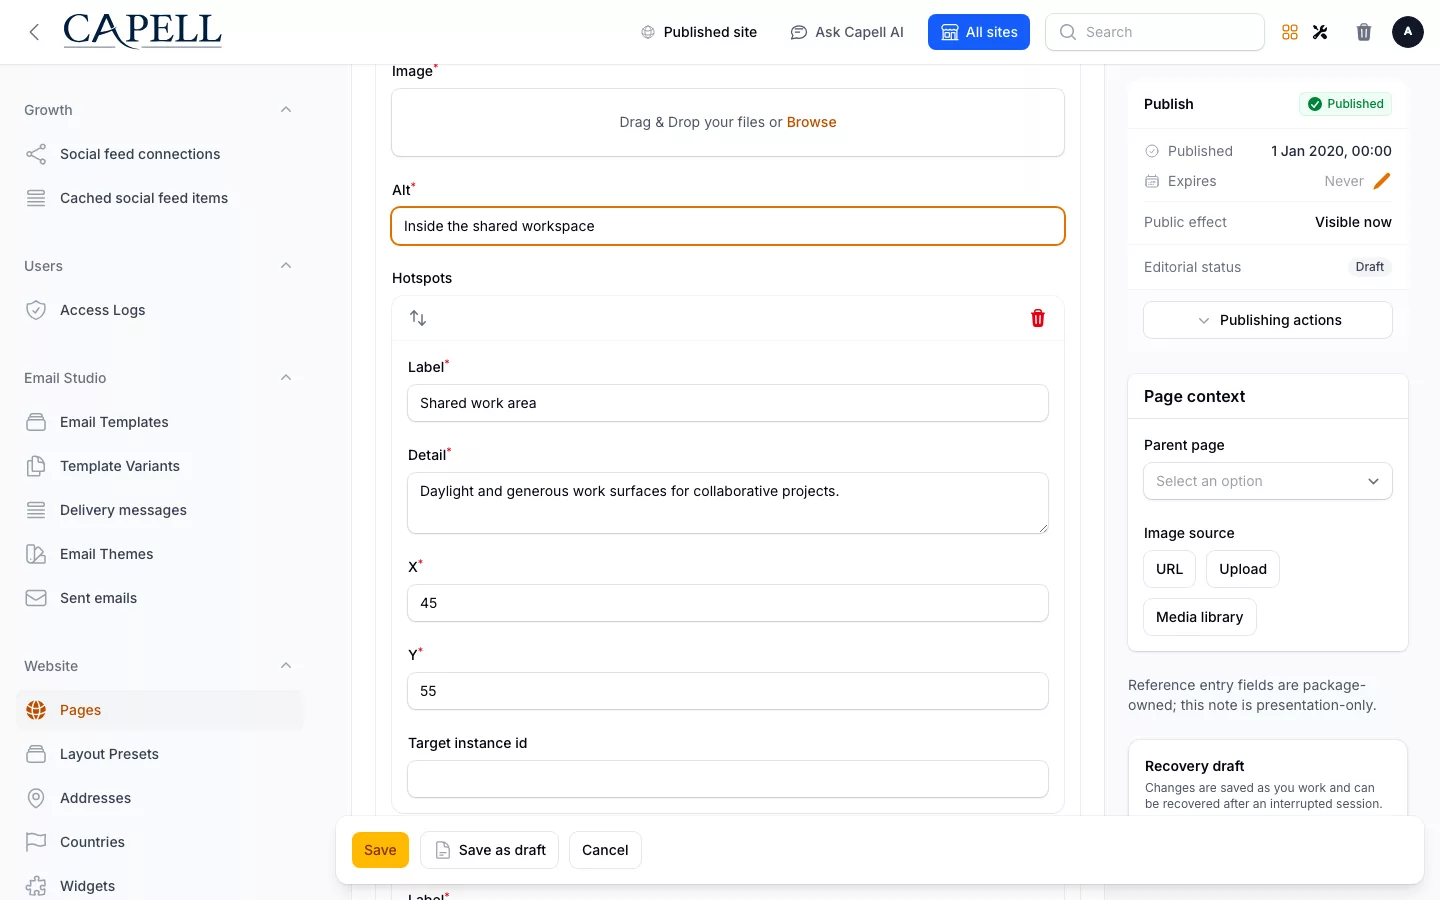Viewport: 1440px width, 900px height.
Task: Open Cached social feed items
Action: pyautogui.click(x=160, y=198)
